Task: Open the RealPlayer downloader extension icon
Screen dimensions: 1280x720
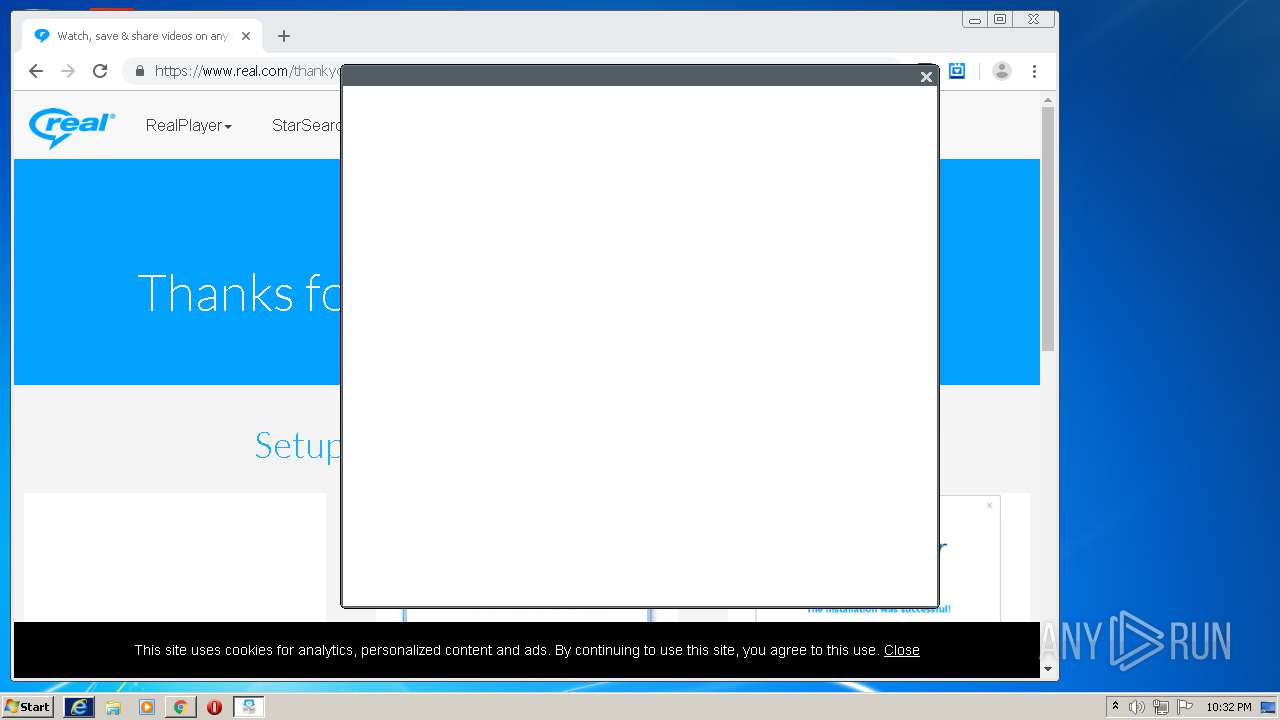Action: (x=957, y=71)
